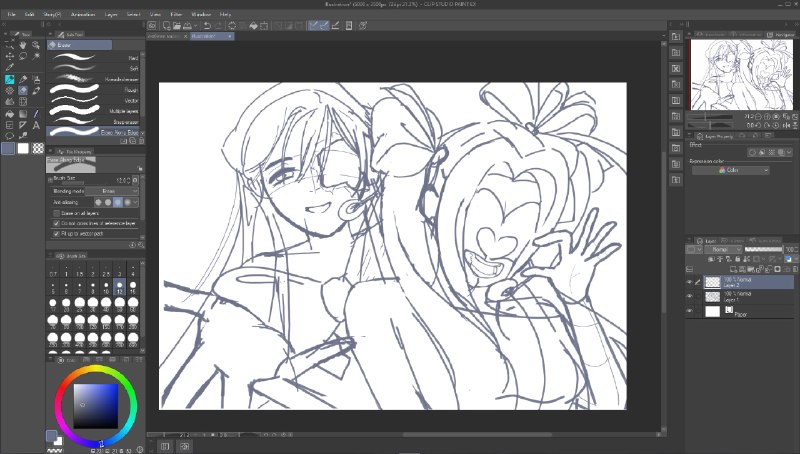
Task: Select the Fill bucket tool
Action: (10, 114)
